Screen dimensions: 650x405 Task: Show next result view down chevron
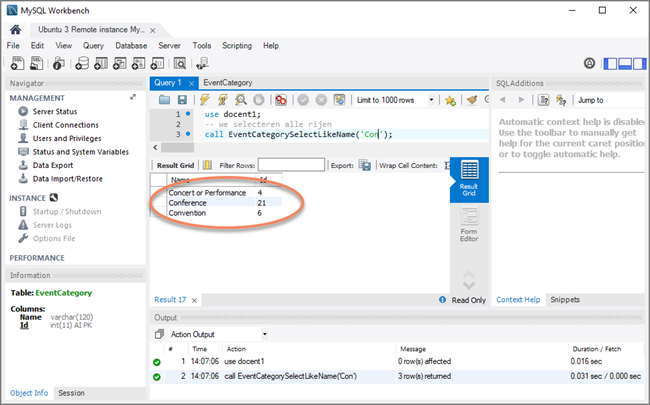(x=469, y=286)
